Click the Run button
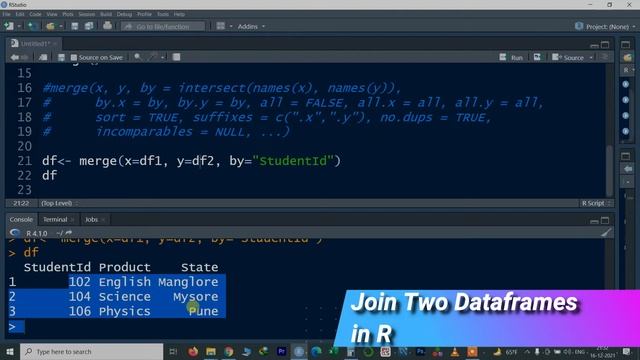 click(511, 58)
